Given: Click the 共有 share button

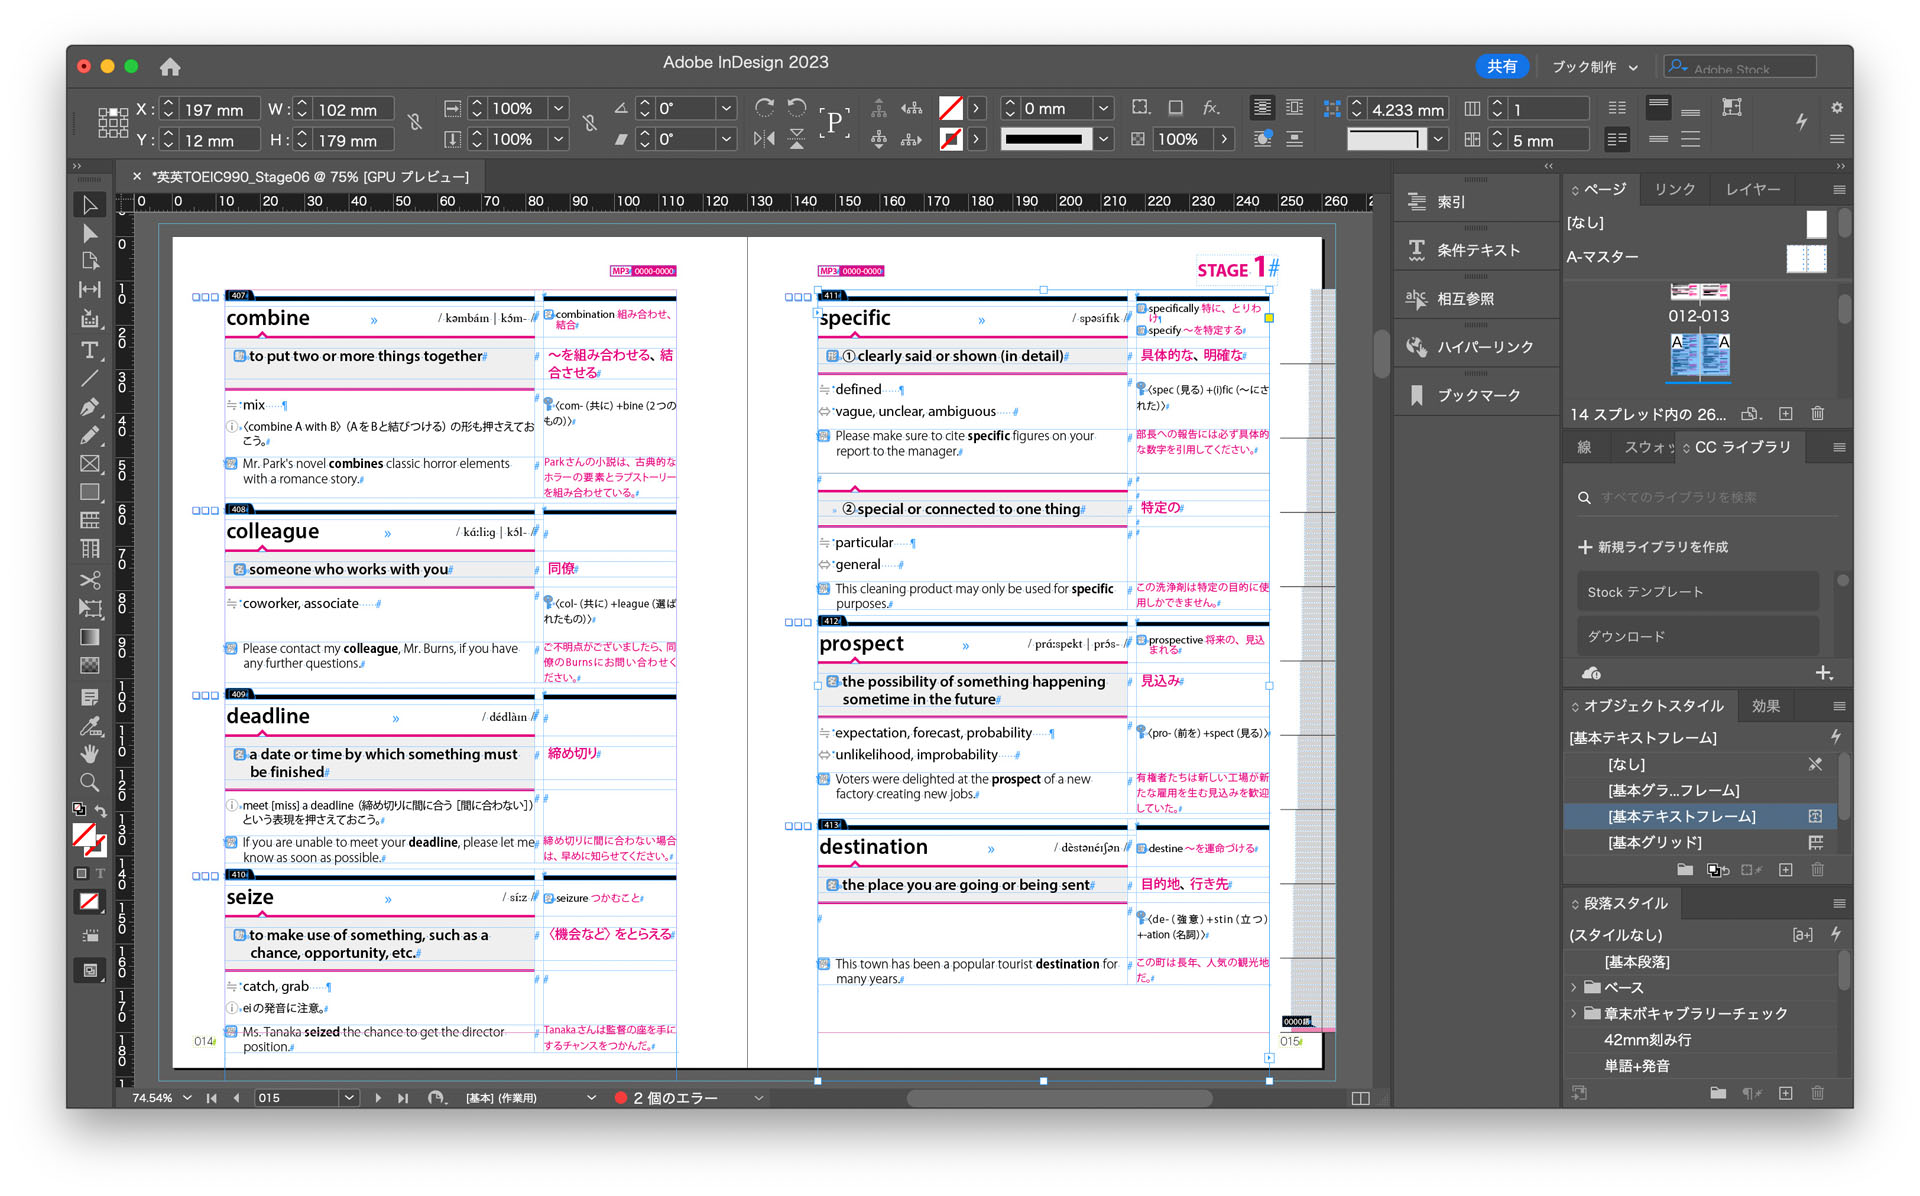Looking at the screenshot, I should [x=1501, y=66].
